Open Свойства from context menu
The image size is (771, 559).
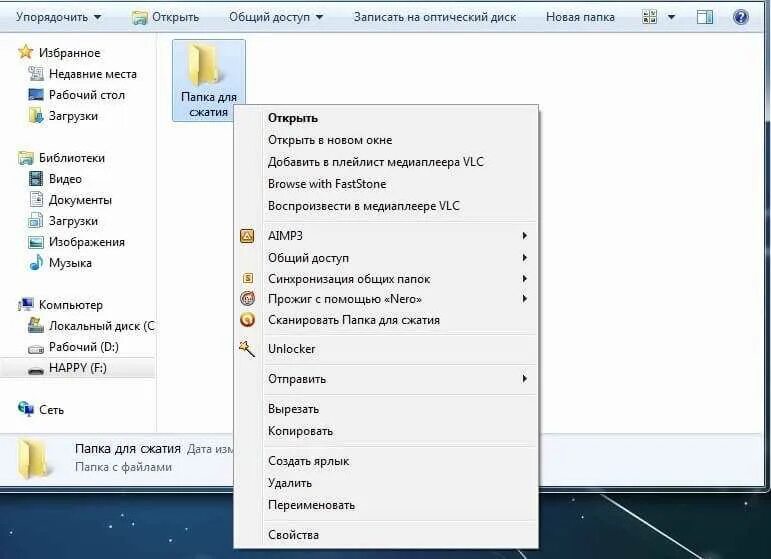pos(293,535)
